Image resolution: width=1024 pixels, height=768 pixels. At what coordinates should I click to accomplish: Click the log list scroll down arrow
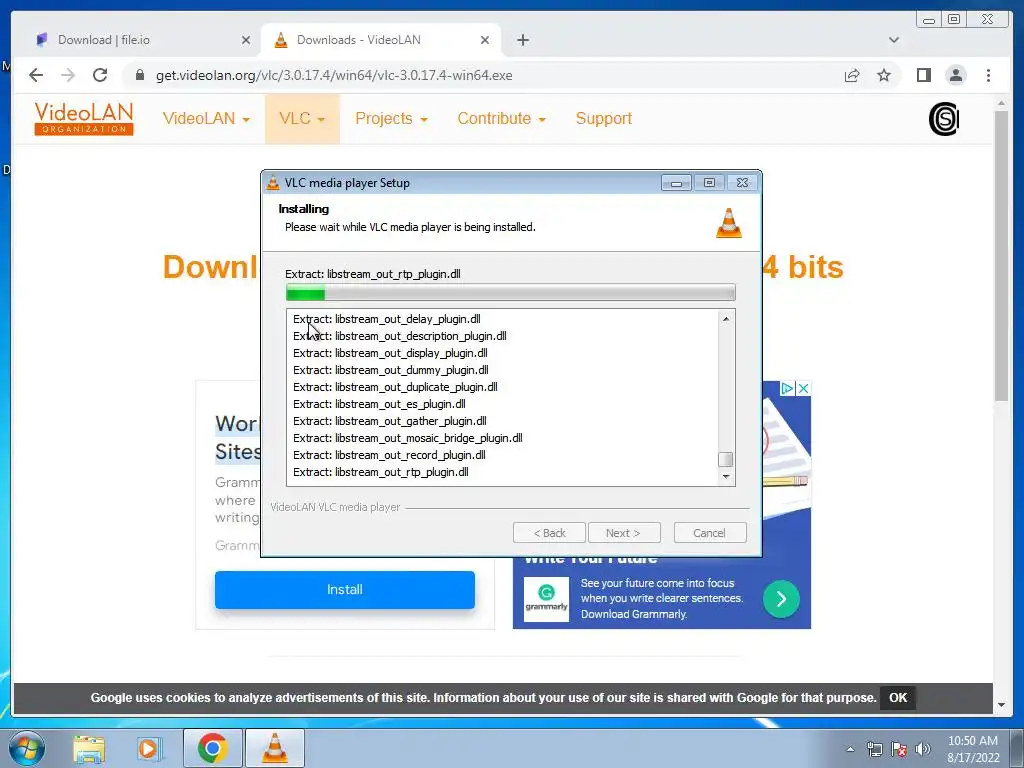point(726,477)
